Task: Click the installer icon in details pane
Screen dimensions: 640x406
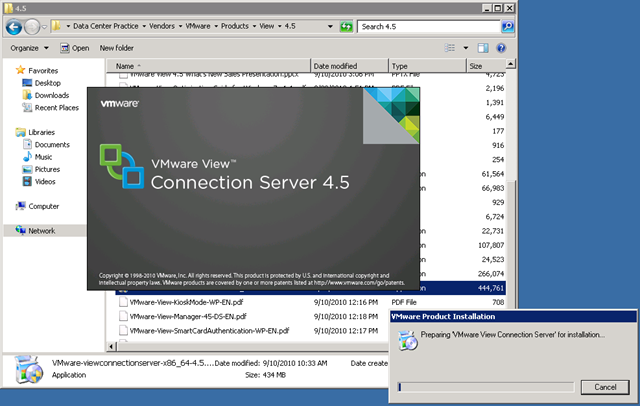Action: pos(28,369)
